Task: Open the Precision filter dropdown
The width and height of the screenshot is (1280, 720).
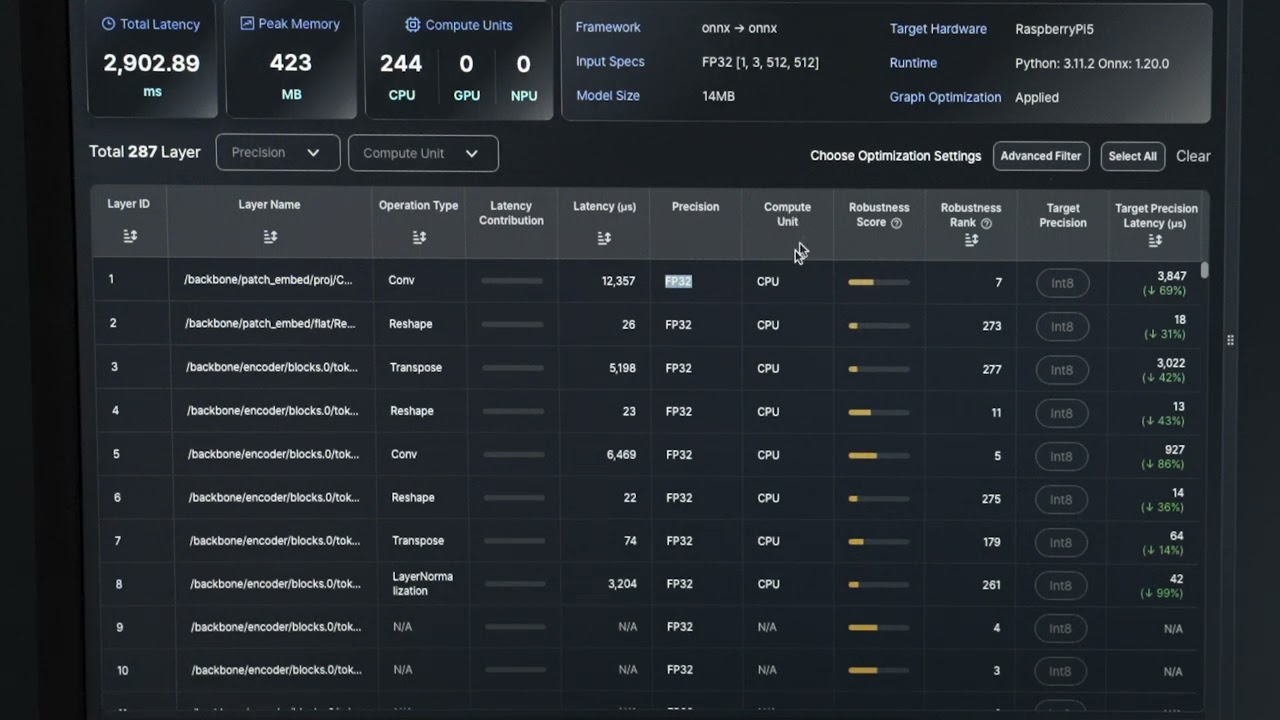Action: click(x=277, y=153)
